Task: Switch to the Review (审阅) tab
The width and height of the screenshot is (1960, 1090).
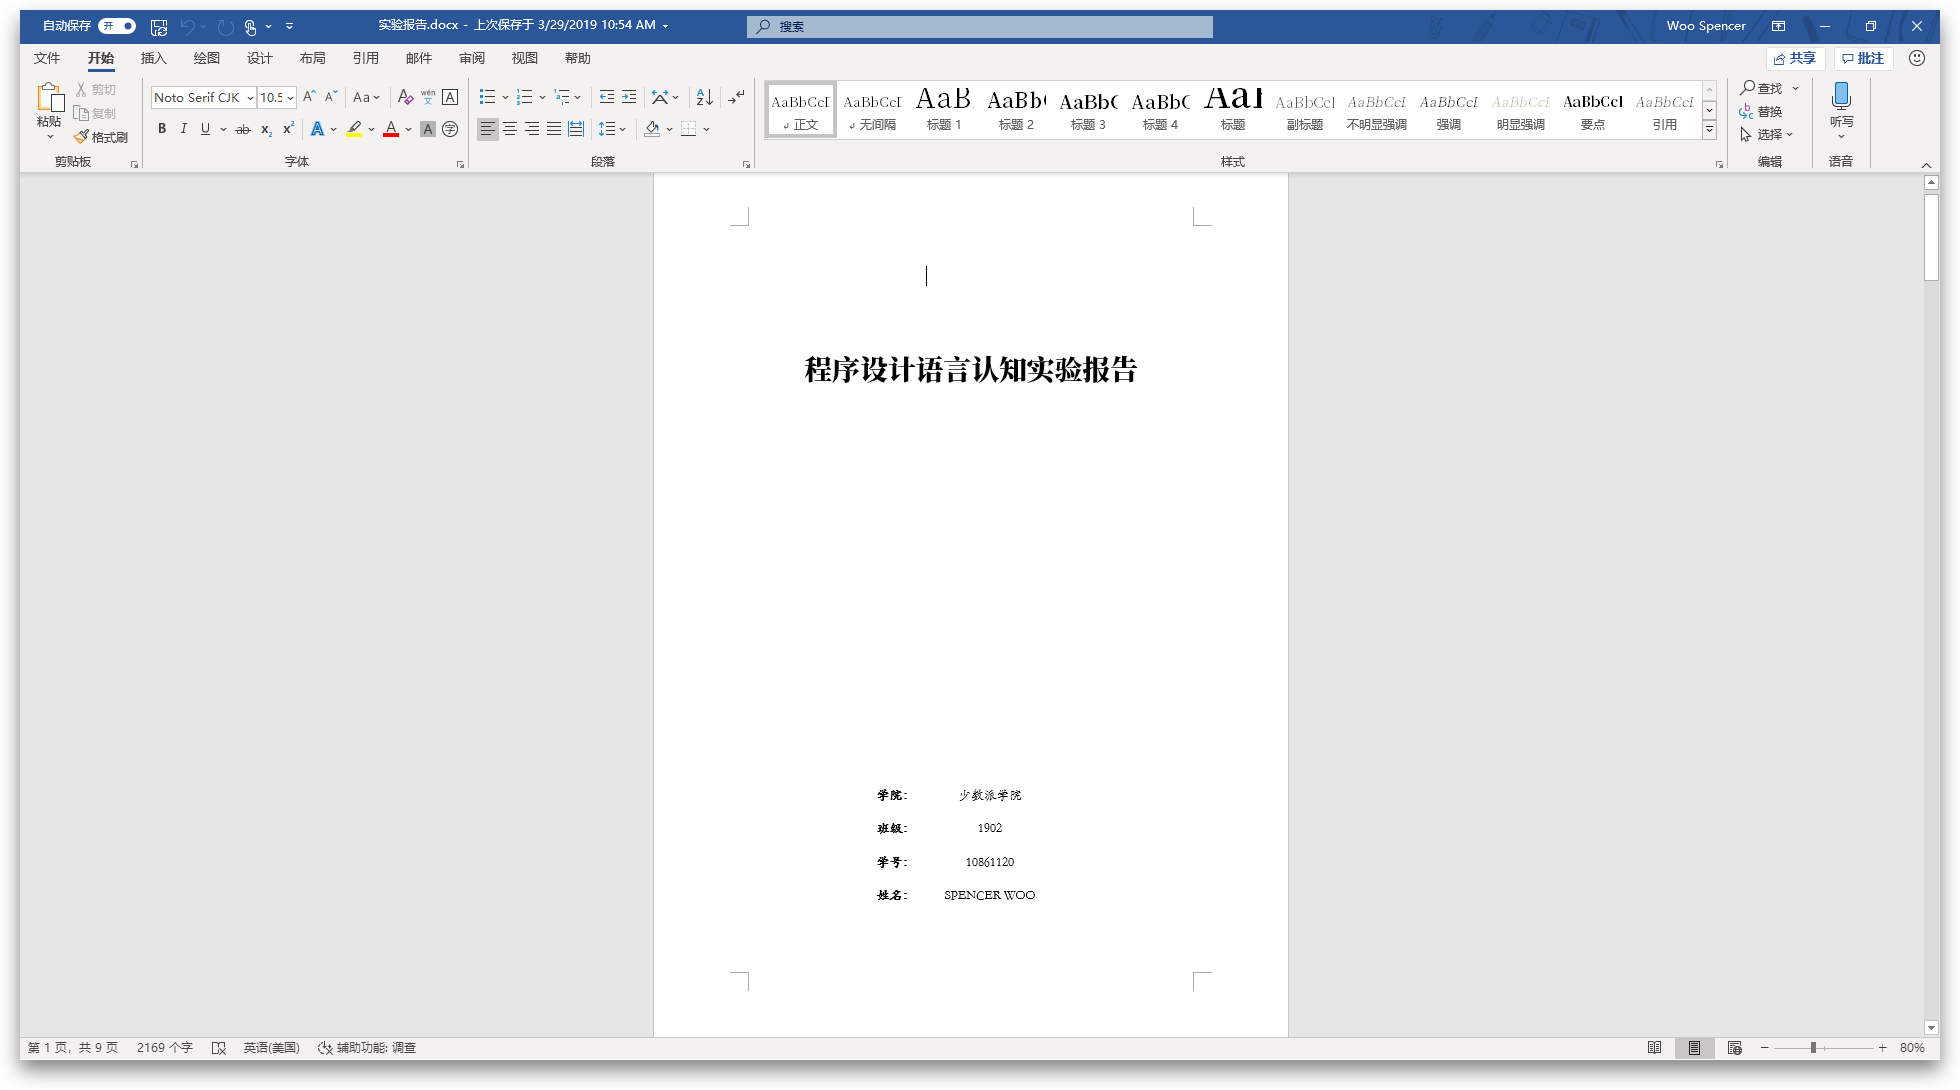Action: (472, 58)
